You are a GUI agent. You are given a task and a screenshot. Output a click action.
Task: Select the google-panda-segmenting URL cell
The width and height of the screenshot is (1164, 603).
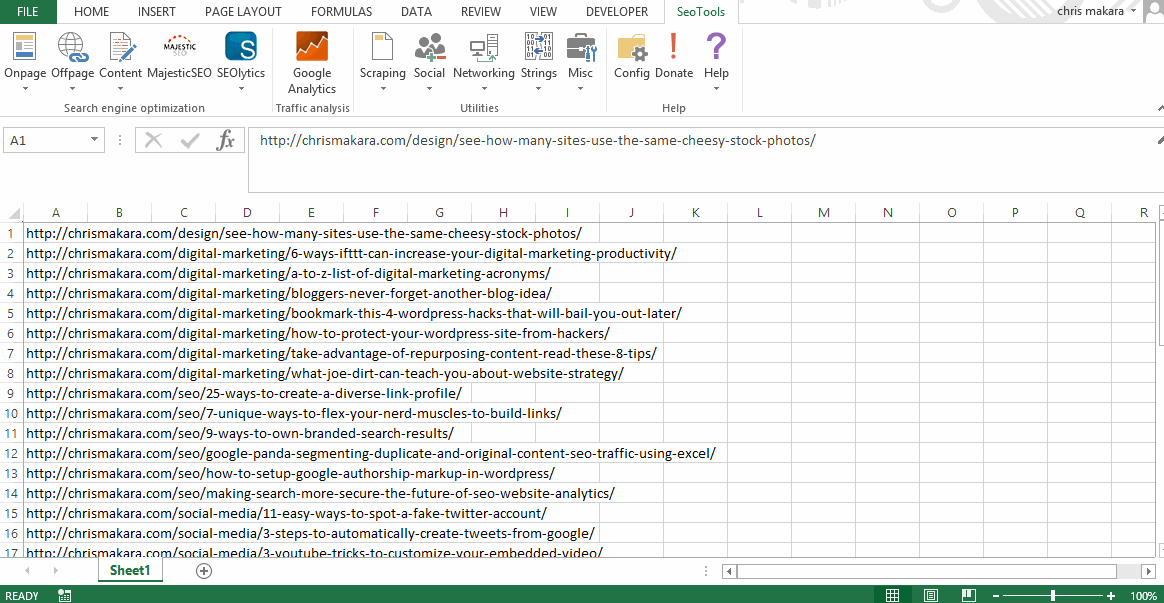tap(370, 453)
